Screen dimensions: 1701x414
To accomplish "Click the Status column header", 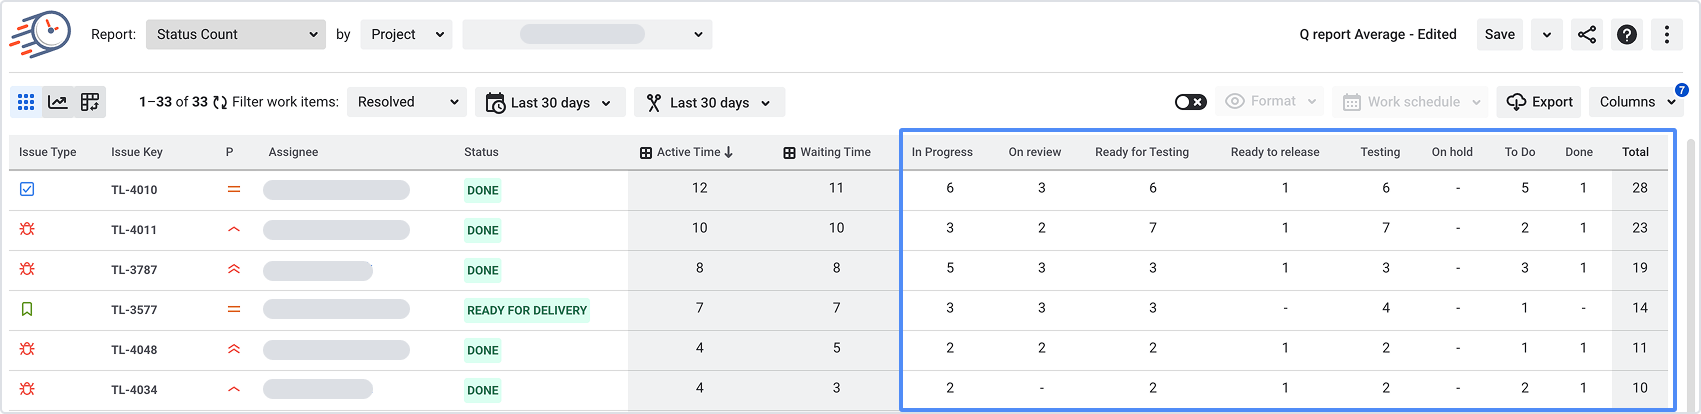I will 481,152.
